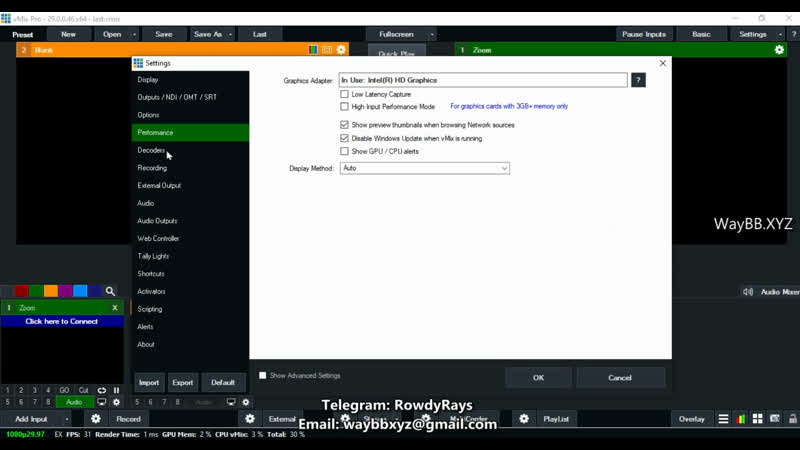Viewport: 800px width, 450px height.
Task: Uncheck Disable Windows Update when vMix is running
Action: 345,138
